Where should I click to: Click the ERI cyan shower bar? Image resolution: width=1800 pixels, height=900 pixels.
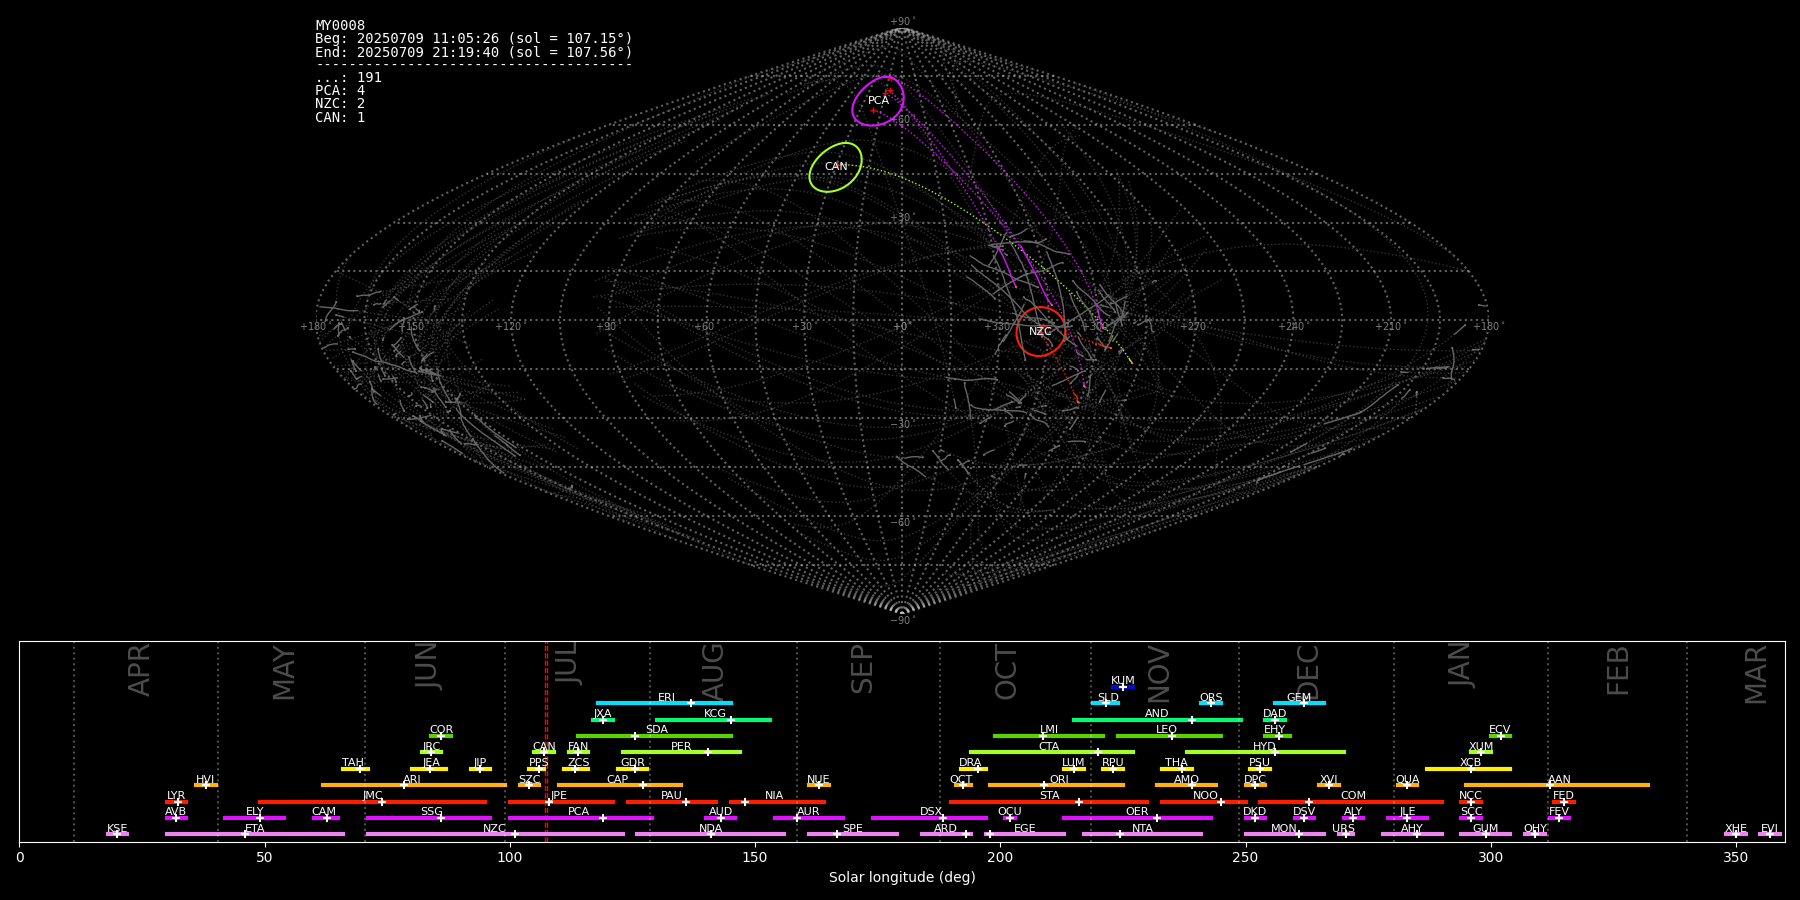pyautogui.click(x=664, y=703)
